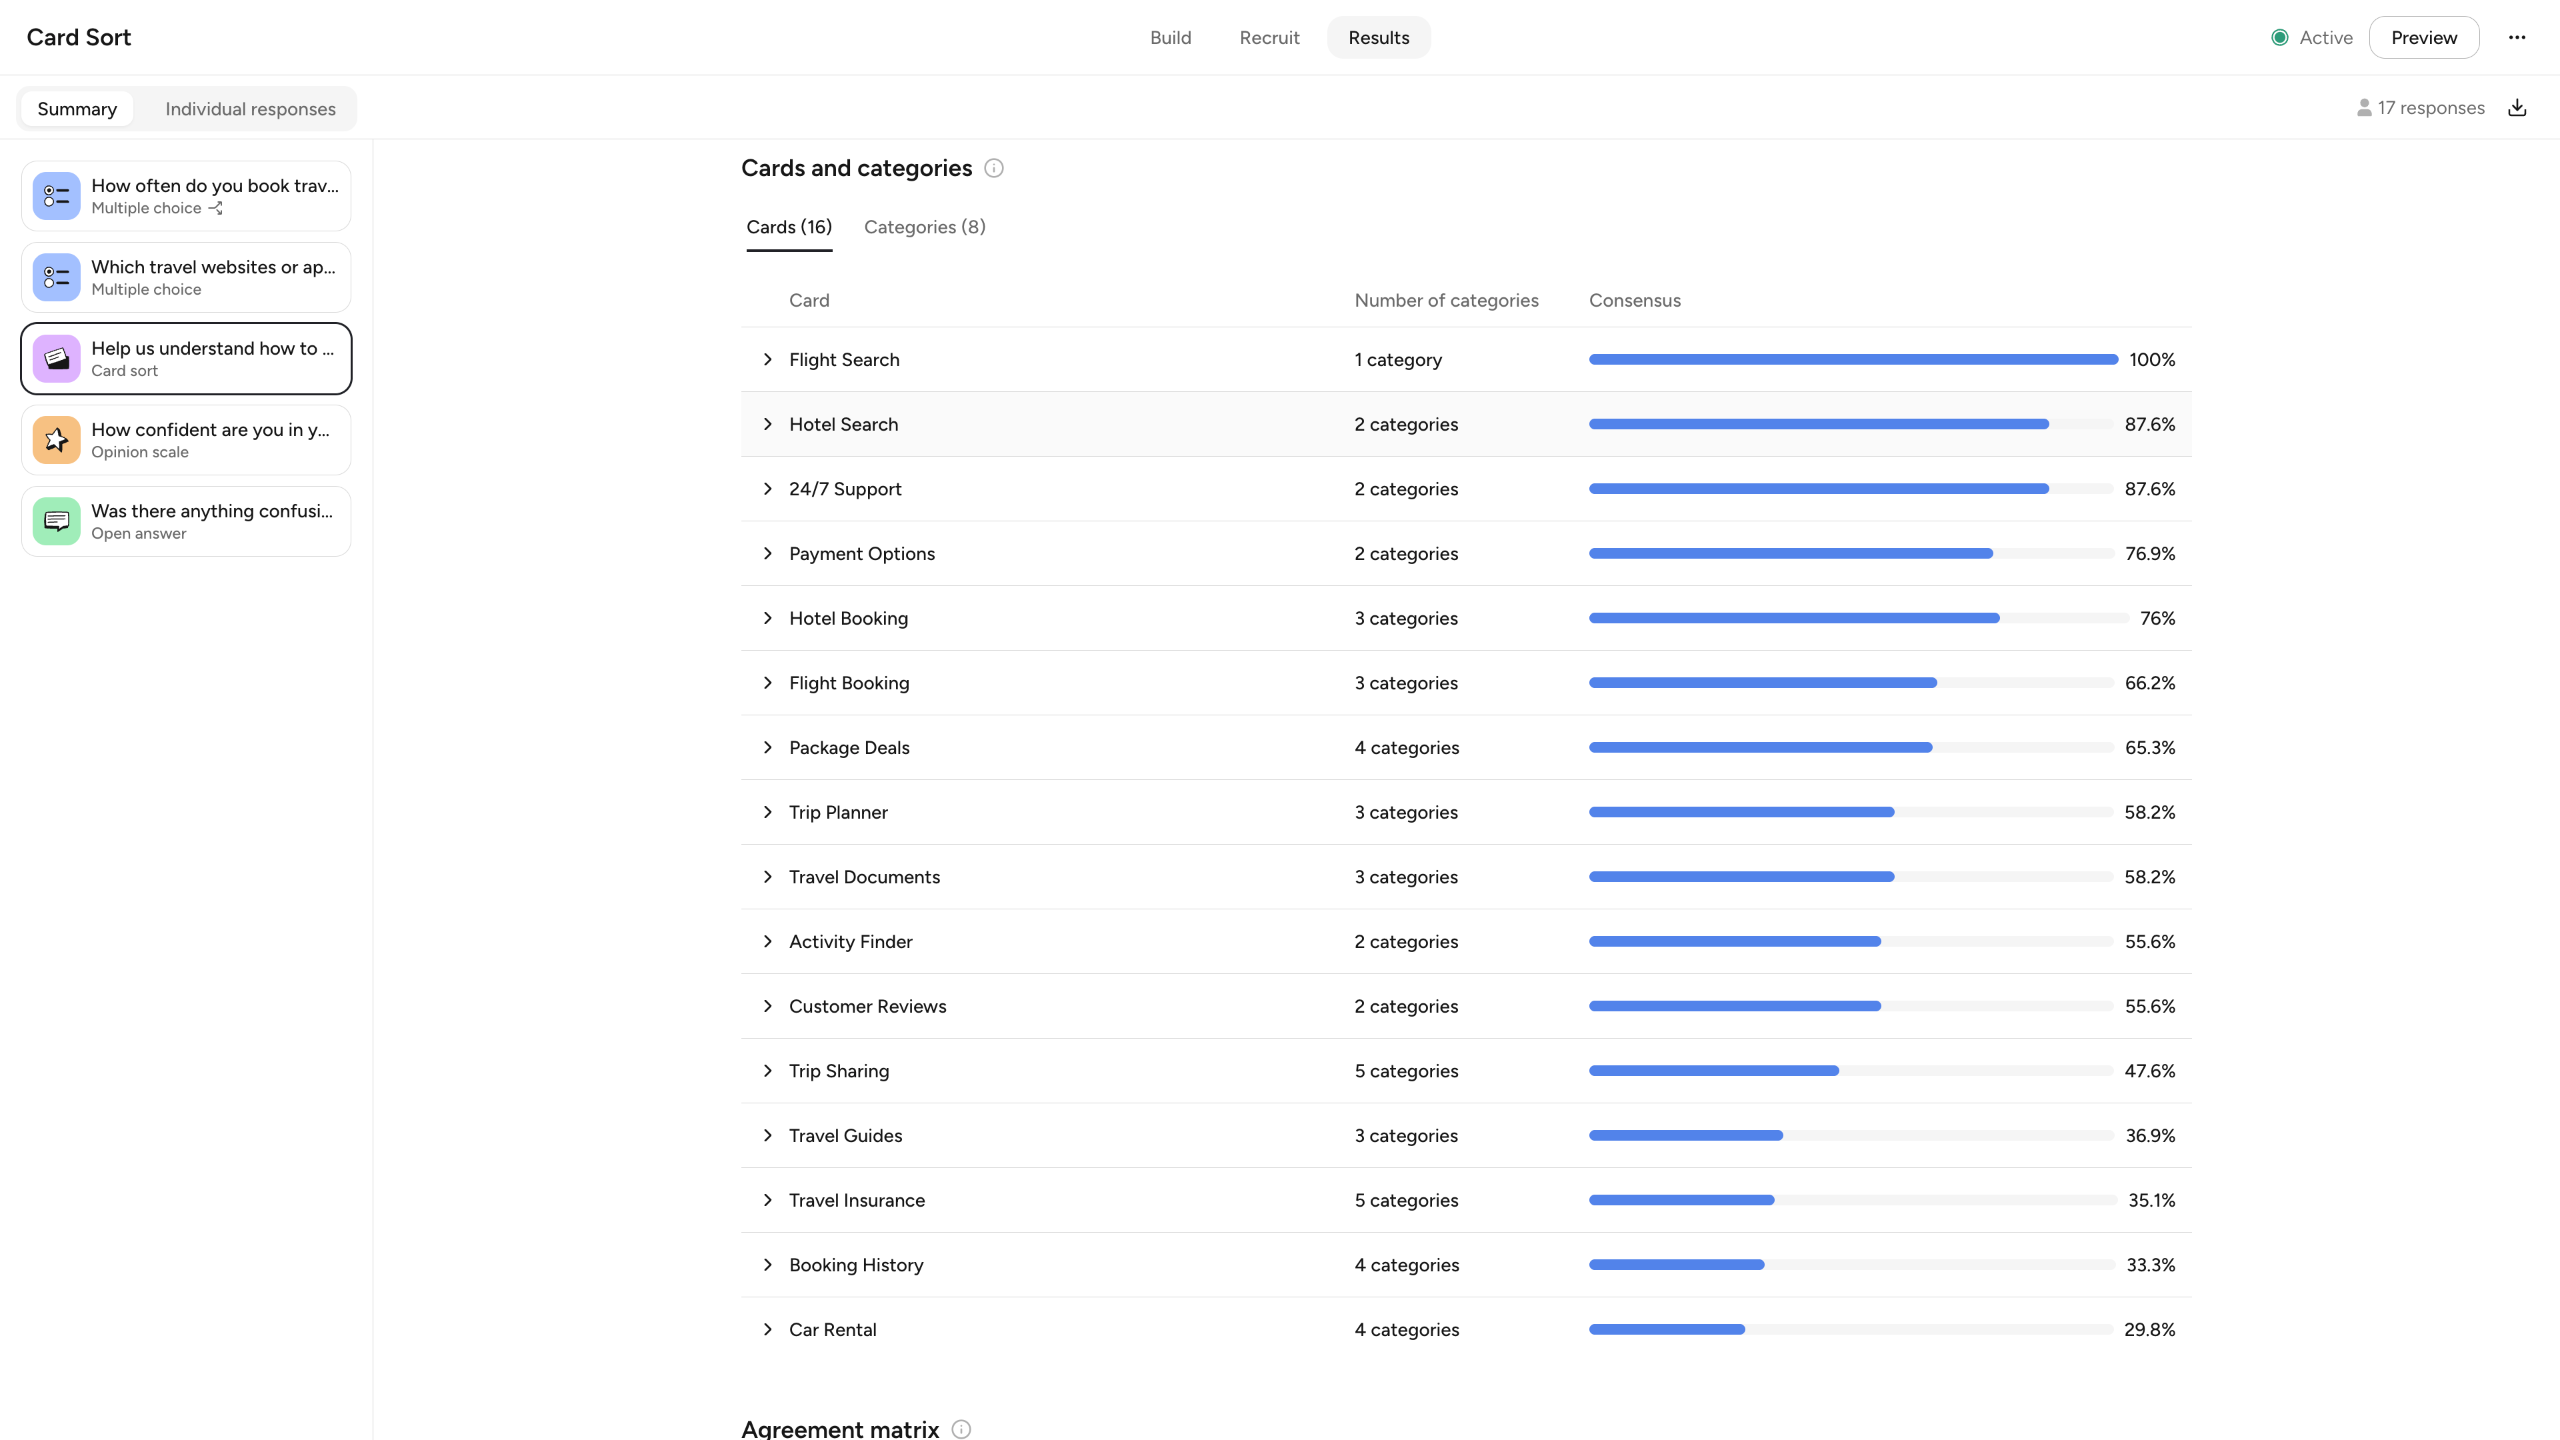Expand the Trip Sharing card row
The width and height of the screenshot is (2560, 1440).
point(768,1071)
